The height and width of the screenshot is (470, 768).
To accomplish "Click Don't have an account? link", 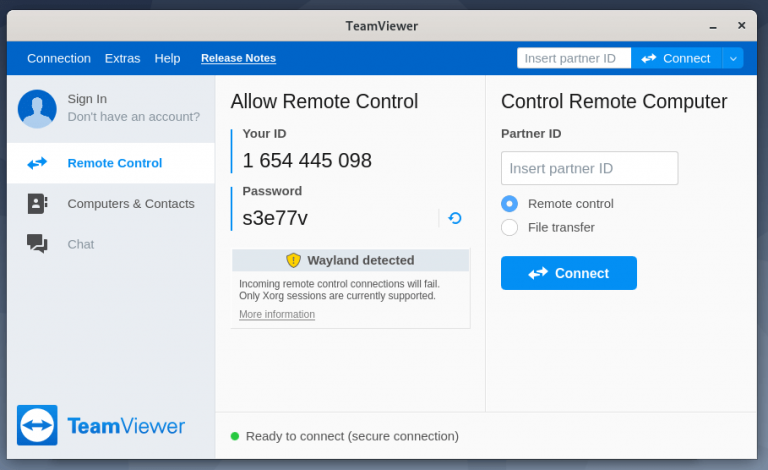I will (134, 117).
